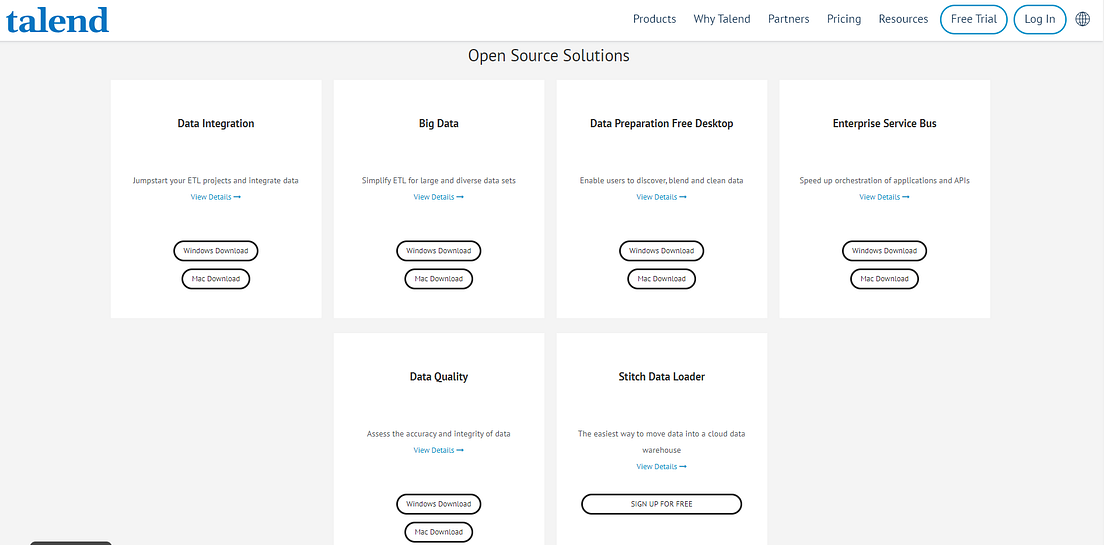Download Data Preparation Free Desktop for Windows
Screen dimensions: 1104x545
pos(661,251)
